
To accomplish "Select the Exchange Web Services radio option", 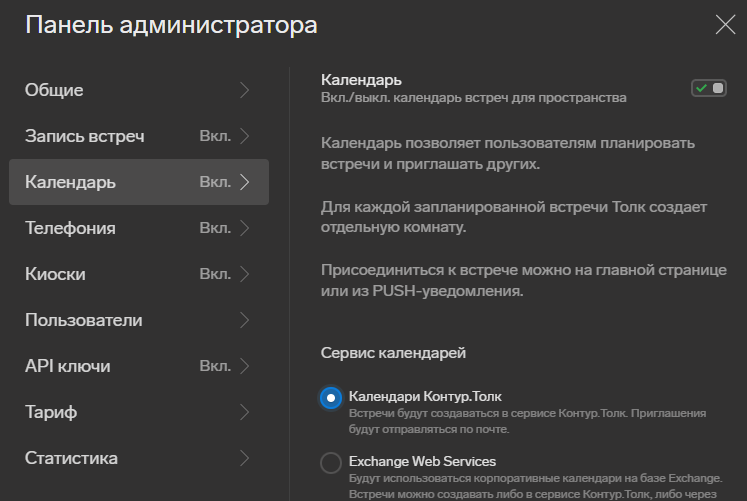I will pyautogui.click(x=331, y=462).
